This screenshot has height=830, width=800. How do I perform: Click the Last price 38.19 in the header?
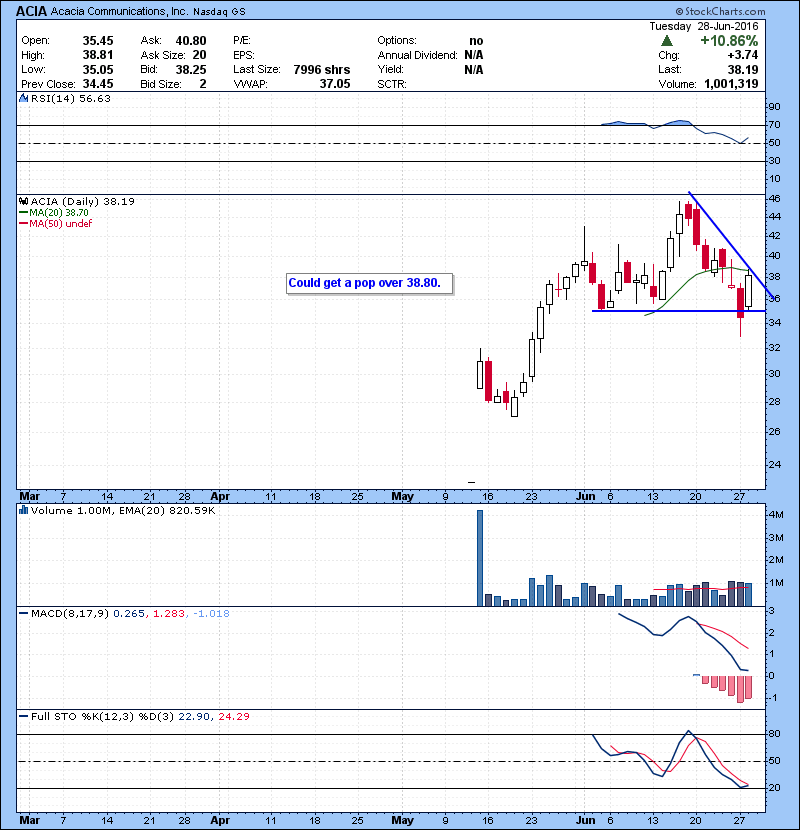coord(742,69)
